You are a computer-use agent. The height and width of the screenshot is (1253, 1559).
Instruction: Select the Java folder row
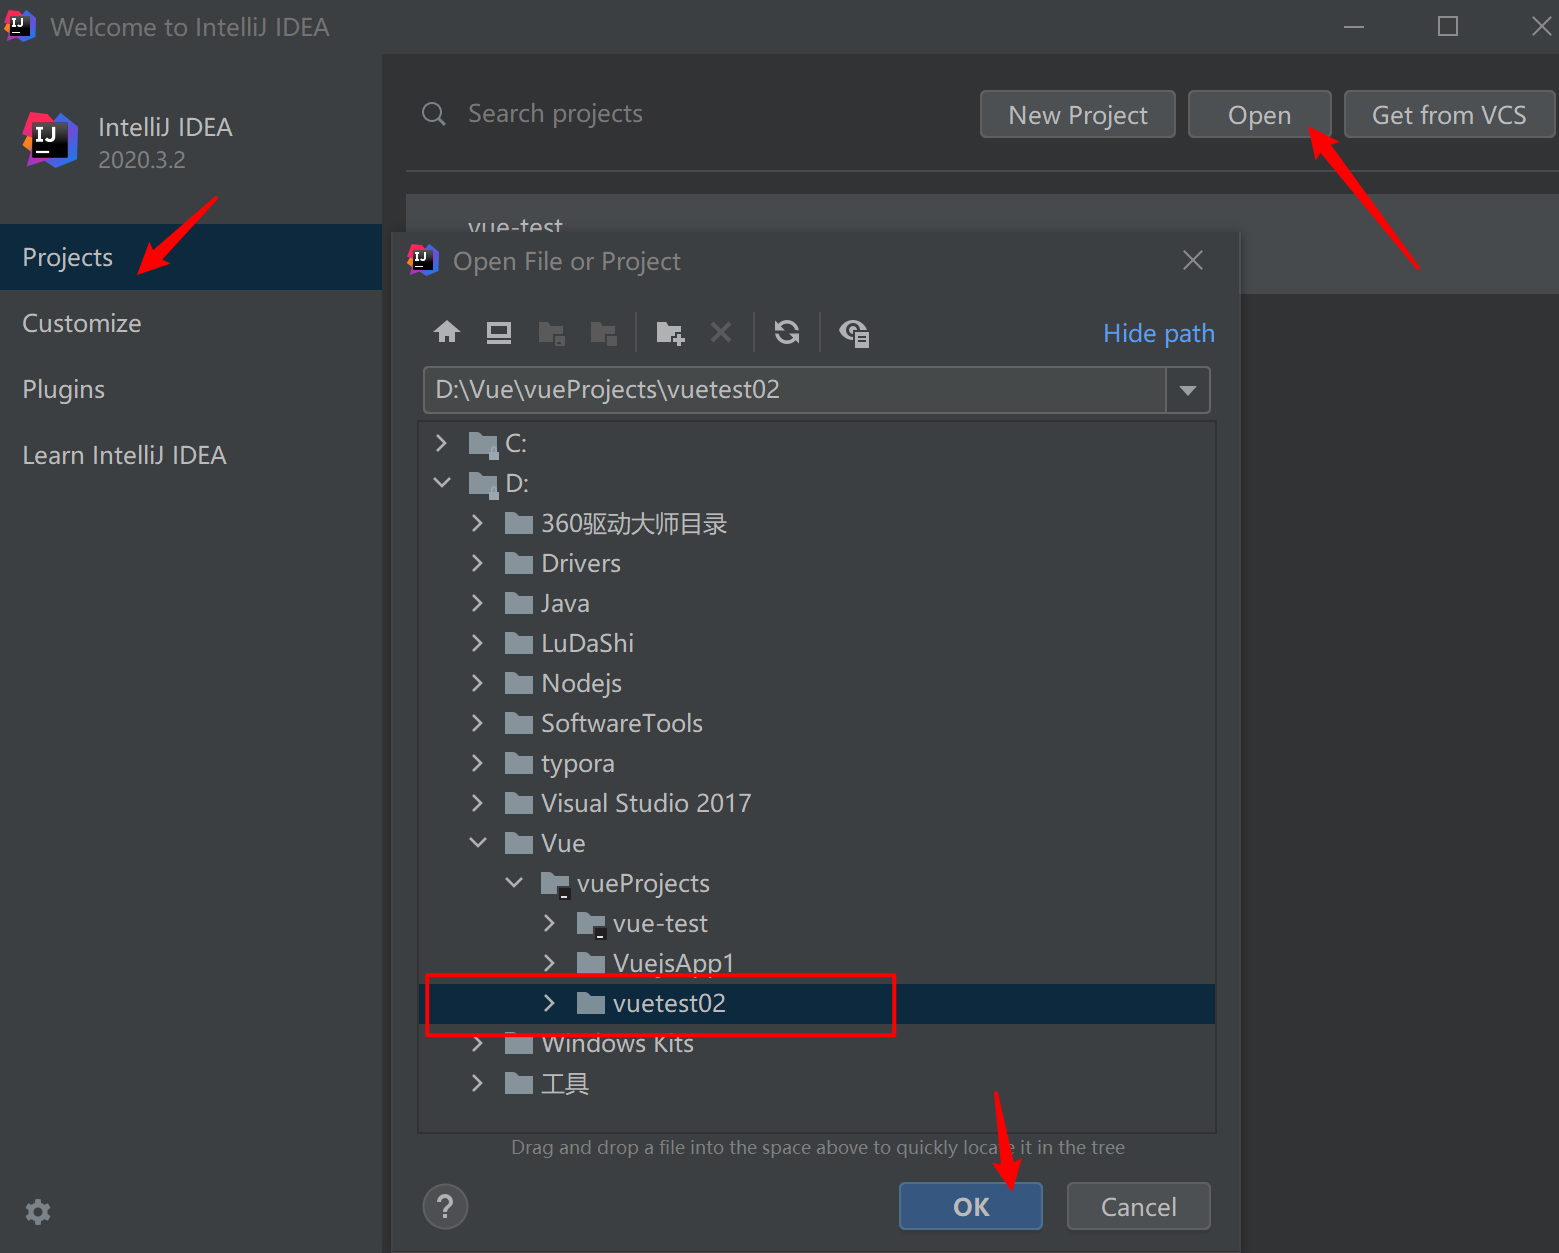(817, 603)
